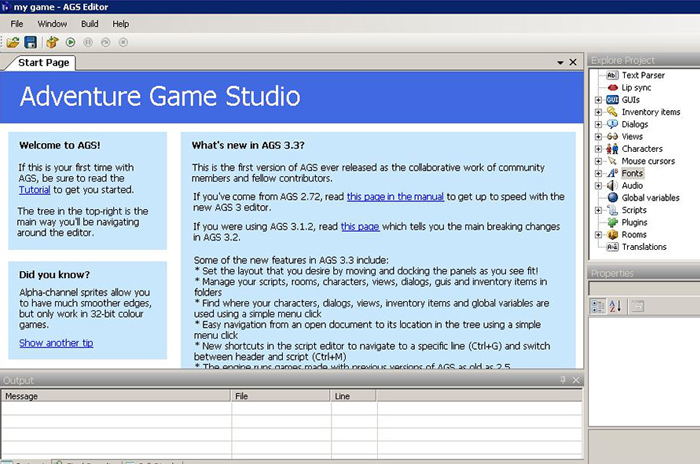Viewport: 700px width, 464px height.
Task: Click the Rooms tree icon
Action: (612, 234)
